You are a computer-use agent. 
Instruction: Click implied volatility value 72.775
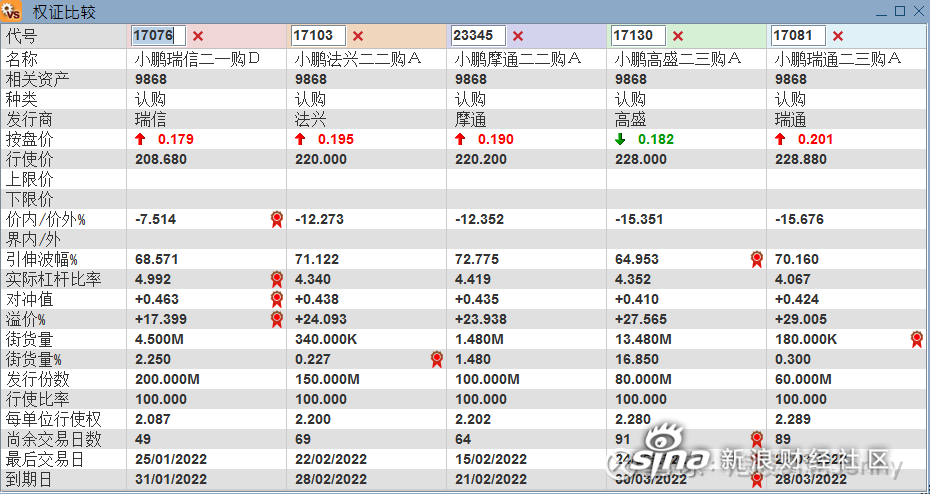coord(477,259)
